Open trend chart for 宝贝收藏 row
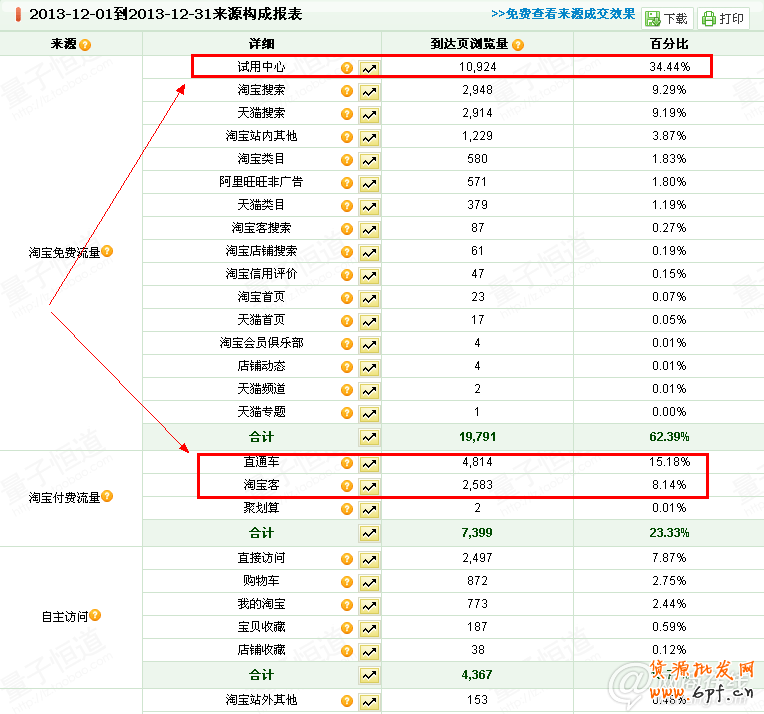The image size is (764, 714). point(369,629)
